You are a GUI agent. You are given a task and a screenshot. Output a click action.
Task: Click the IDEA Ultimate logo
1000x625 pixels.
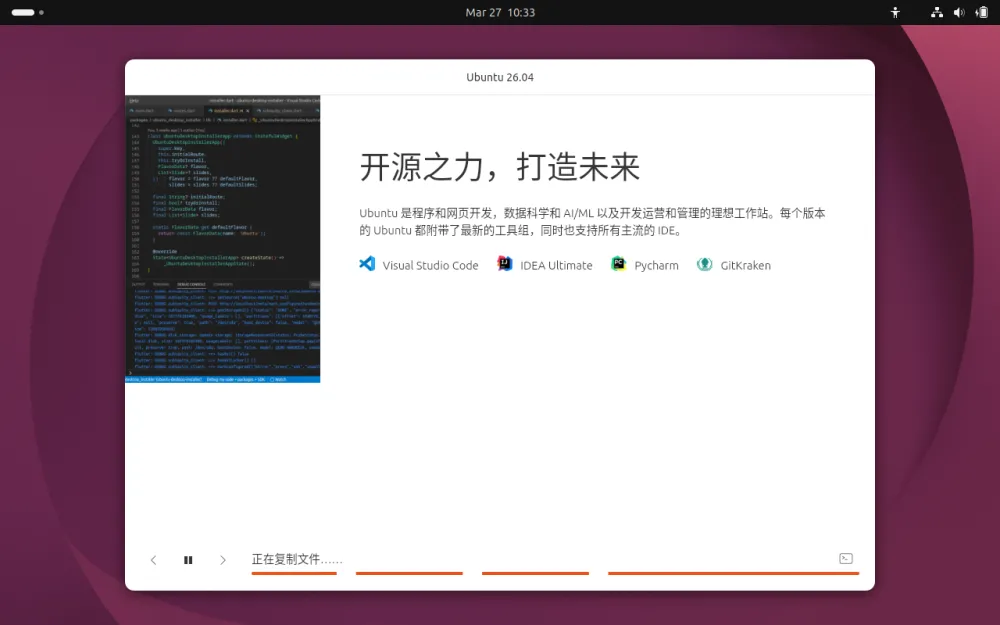[x=504, y=263]
